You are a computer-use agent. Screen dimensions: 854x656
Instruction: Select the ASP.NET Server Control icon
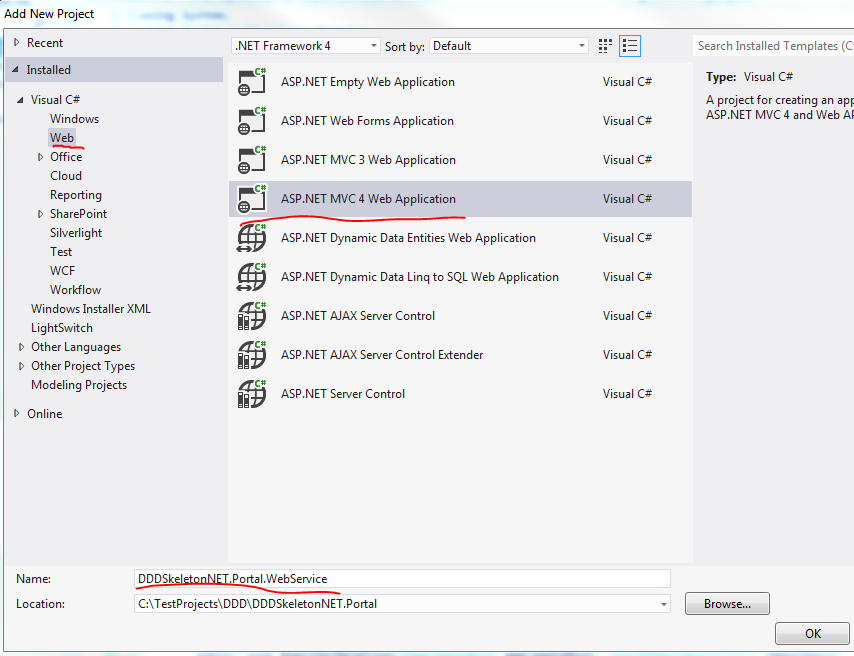coord(252,394)
